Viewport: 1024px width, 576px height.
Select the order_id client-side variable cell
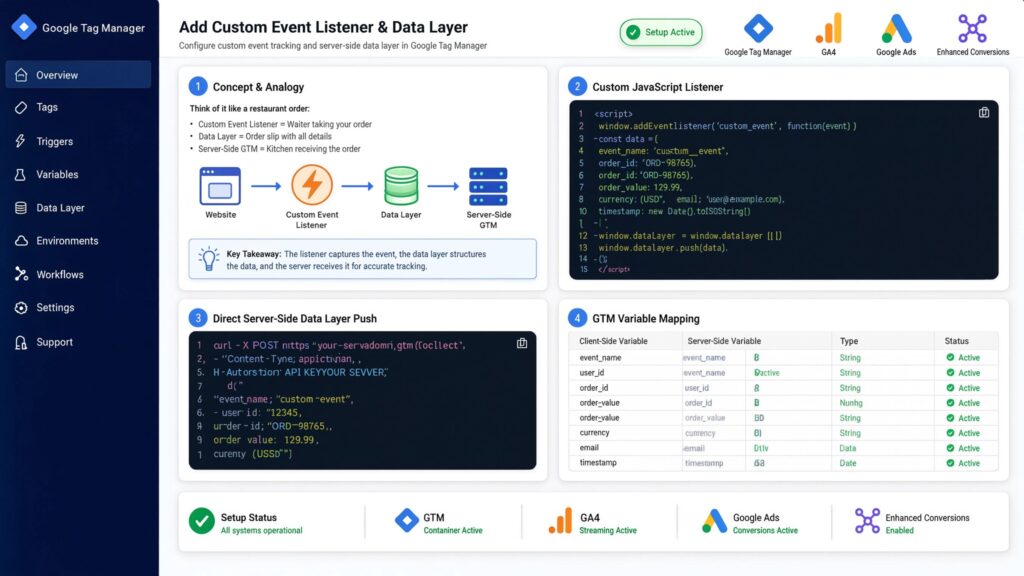click(x=594, y=388)
